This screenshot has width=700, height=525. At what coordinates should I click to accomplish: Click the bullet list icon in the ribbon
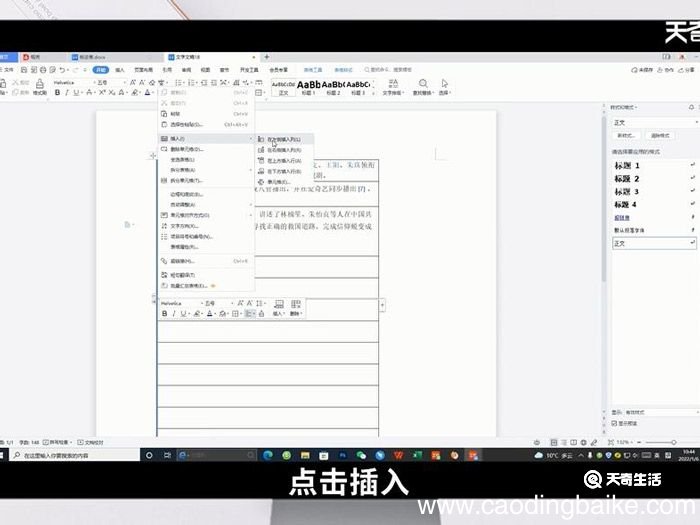[x=179, y=83]
